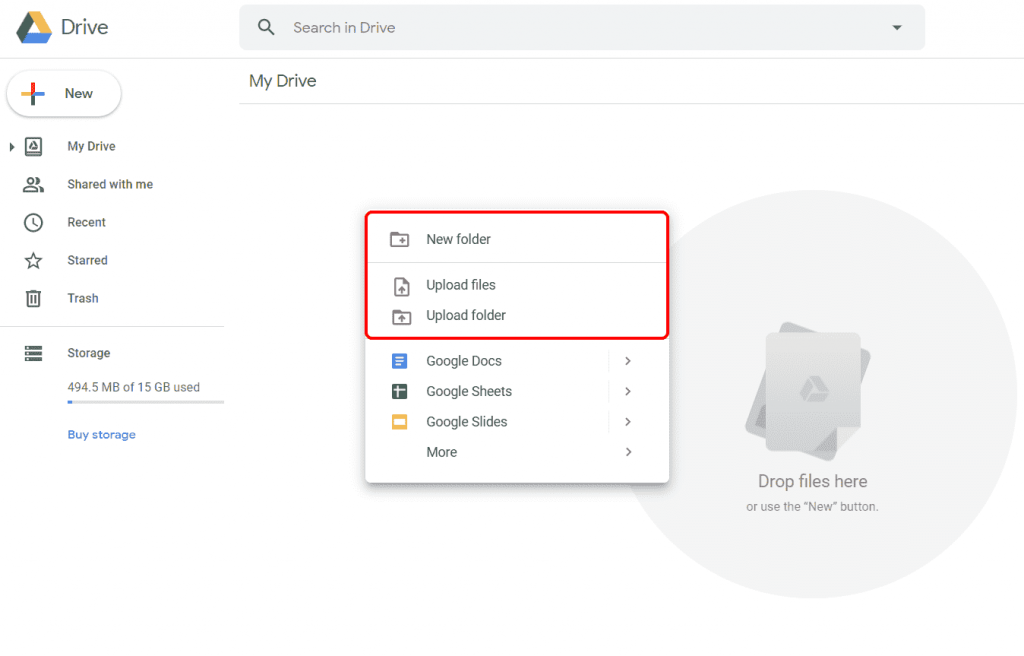Viewport: 1024px width, 656px height.
Task: Open search options dropdown arrow
Action: (x=897, y=27)
